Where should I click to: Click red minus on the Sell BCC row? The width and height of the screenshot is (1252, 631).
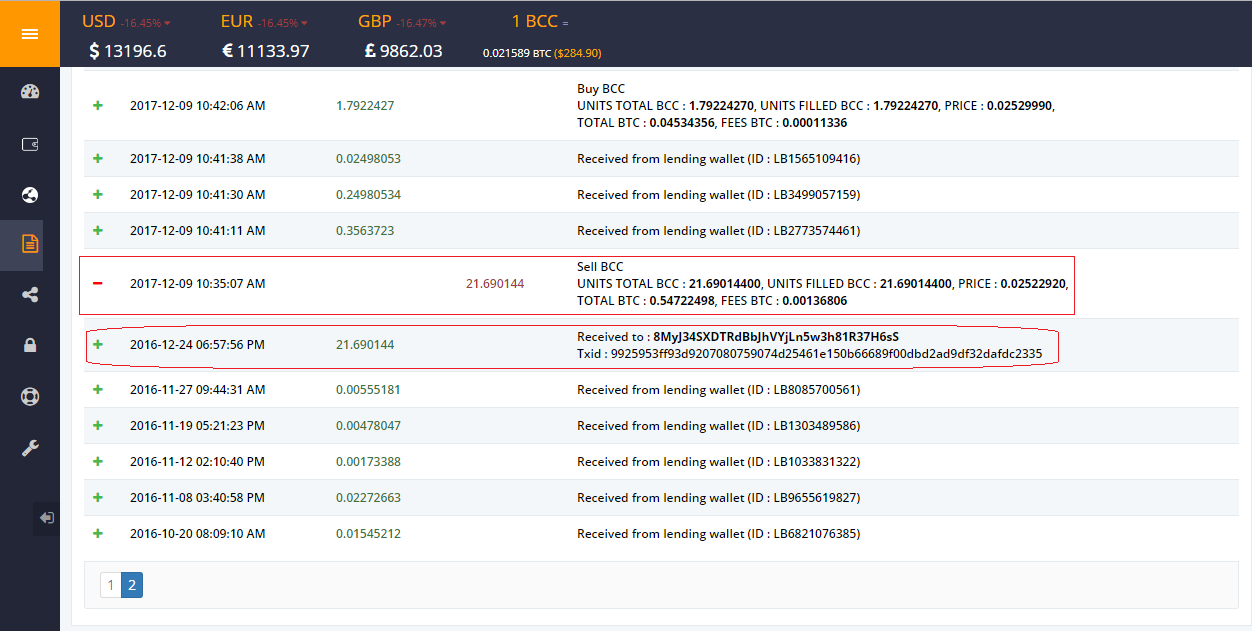click(98, 284)
